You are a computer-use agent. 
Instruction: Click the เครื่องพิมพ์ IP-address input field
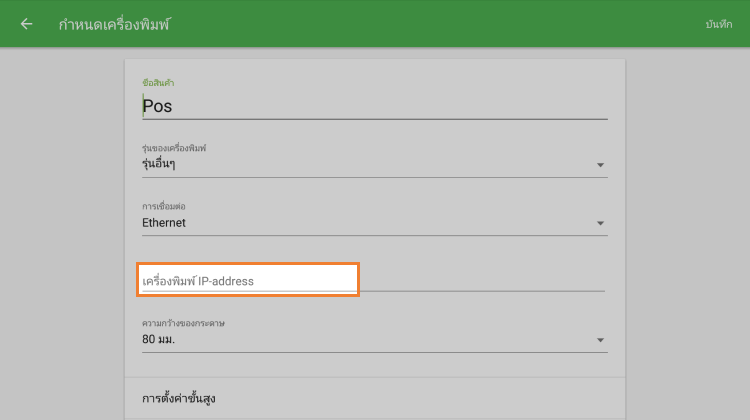click(248, 281)
